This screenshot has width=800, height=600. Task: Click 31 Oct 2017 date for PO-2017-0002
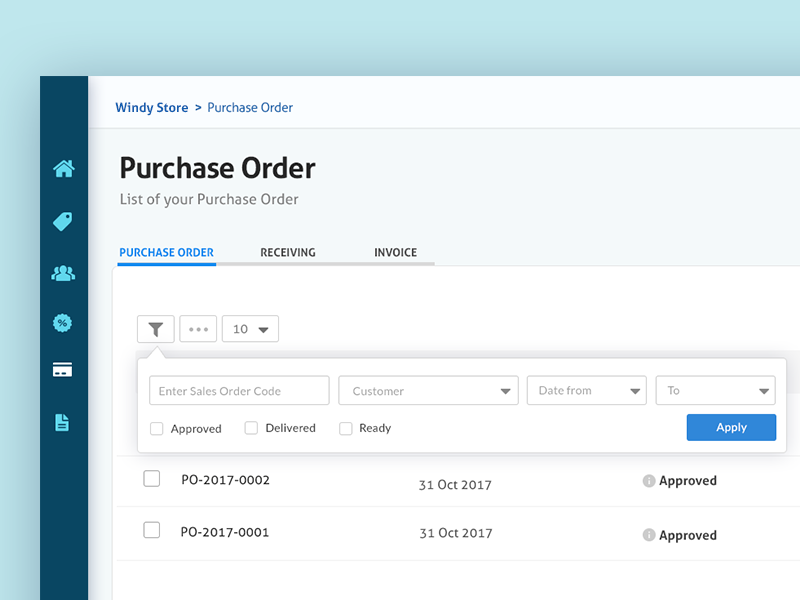point(455,485)
